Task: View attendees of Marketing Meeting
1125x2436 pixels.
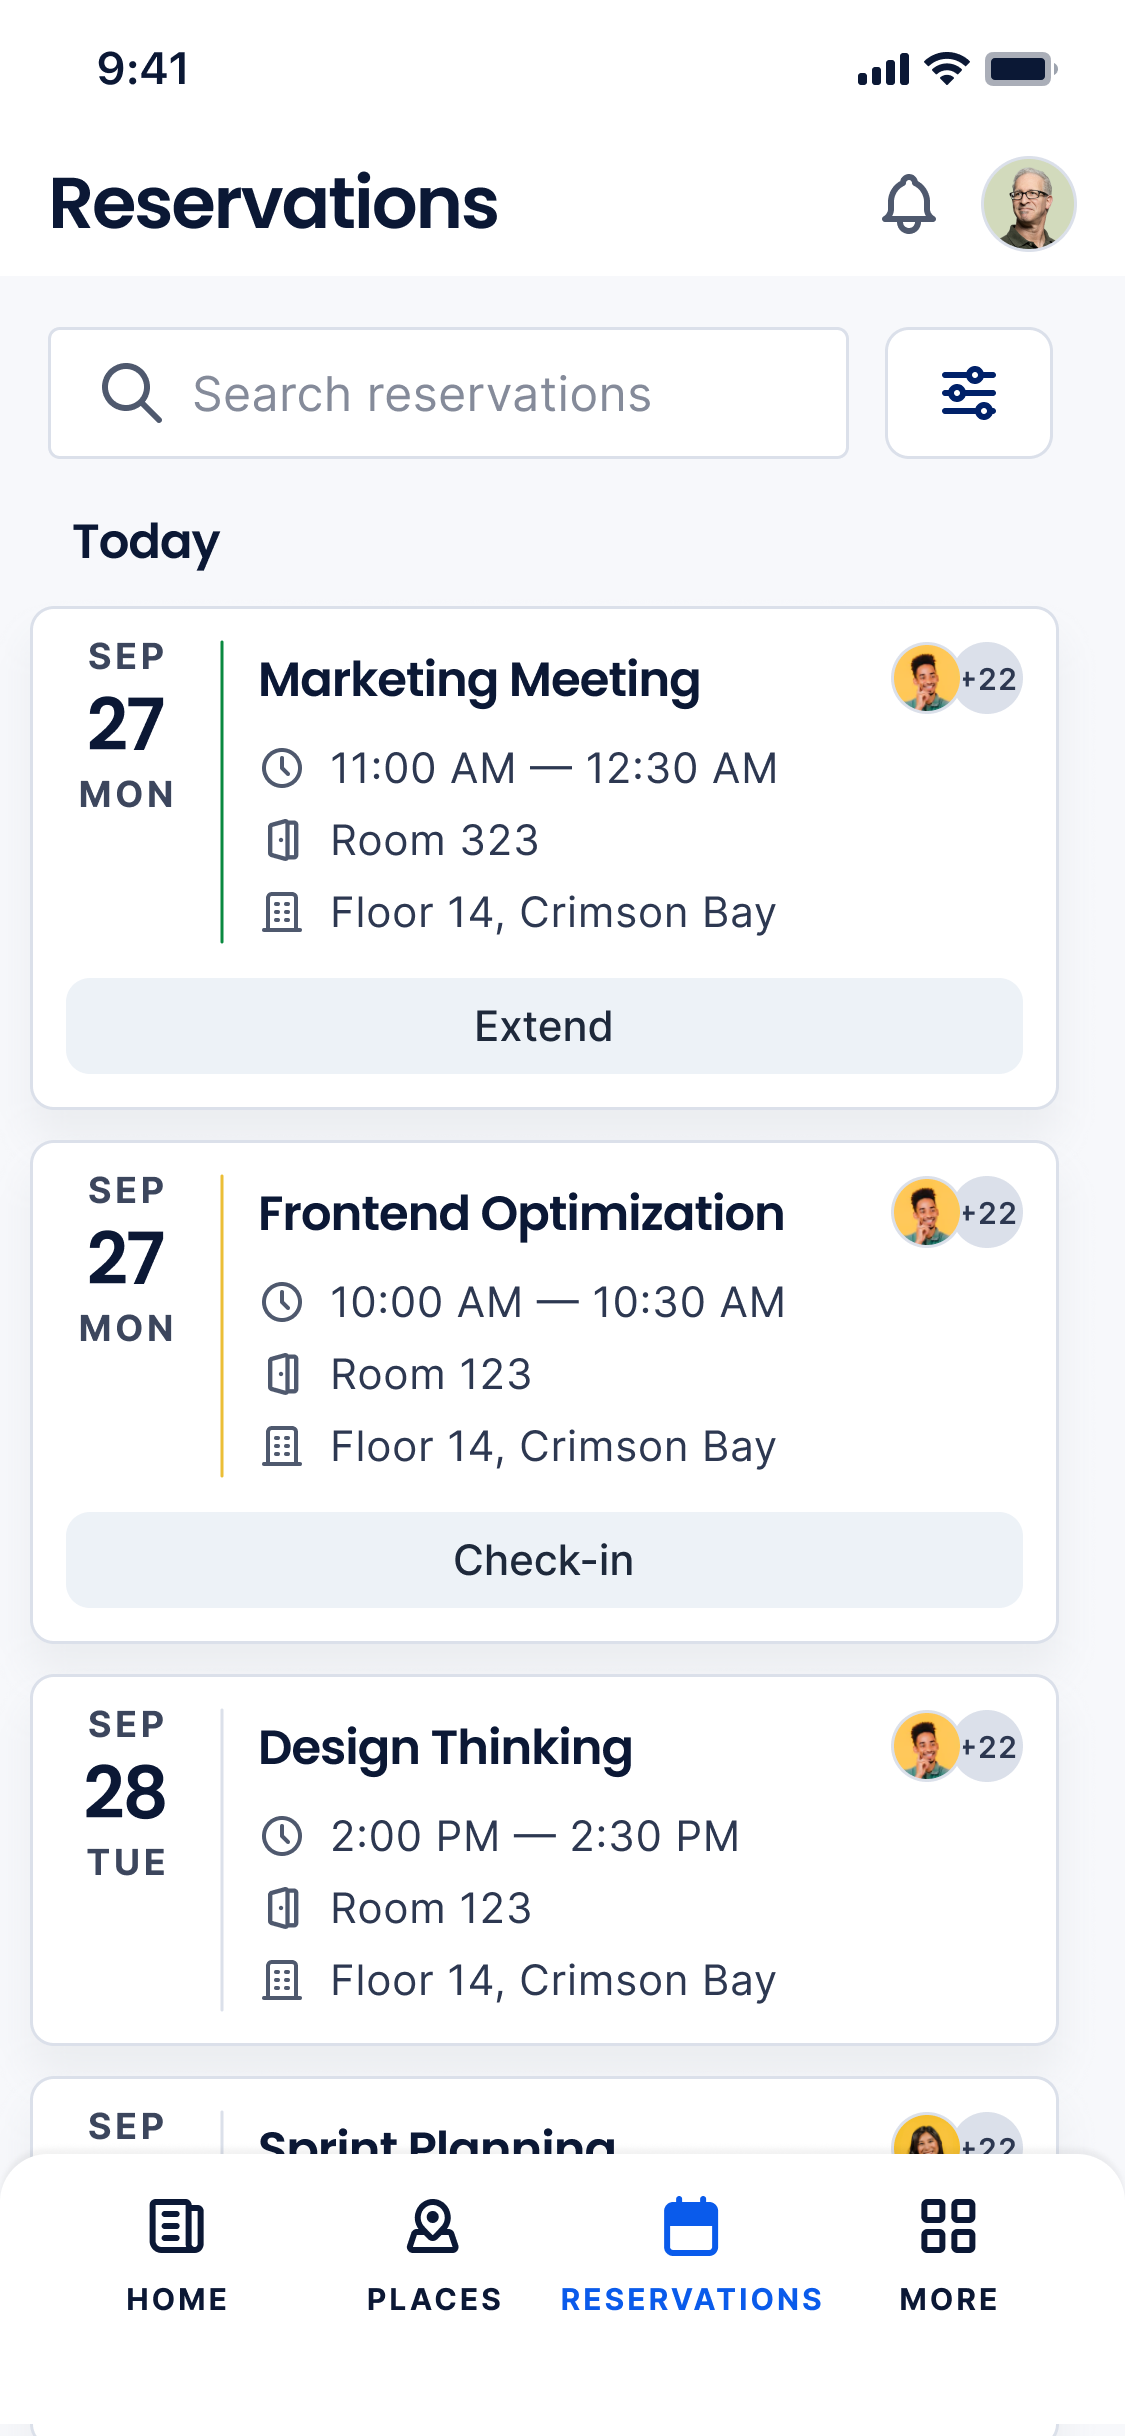Action: 956,678
